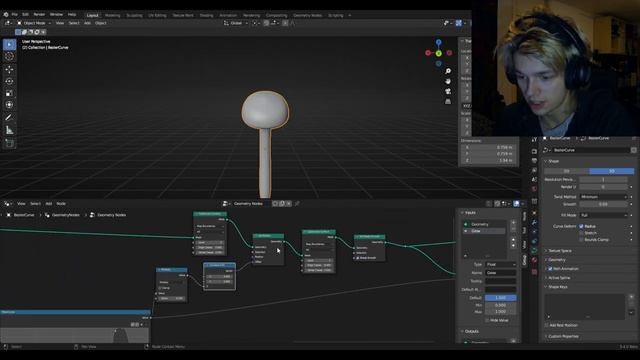Open the Fill Mode dropdown

[603, 215]
